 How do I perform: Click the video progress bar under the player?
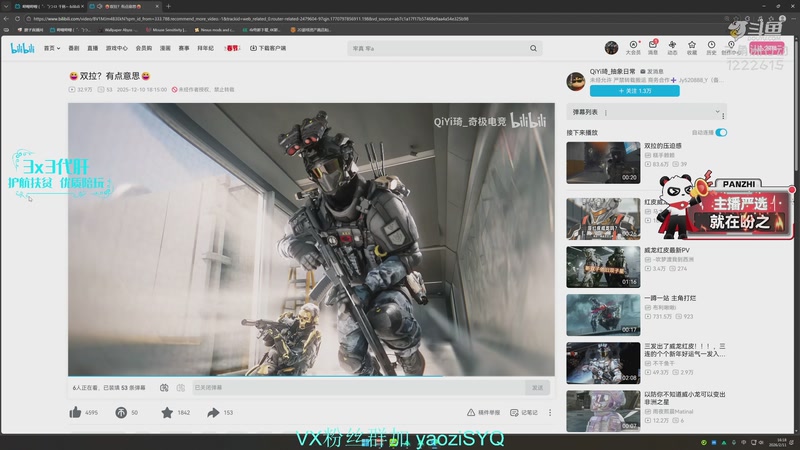(311, 377)
